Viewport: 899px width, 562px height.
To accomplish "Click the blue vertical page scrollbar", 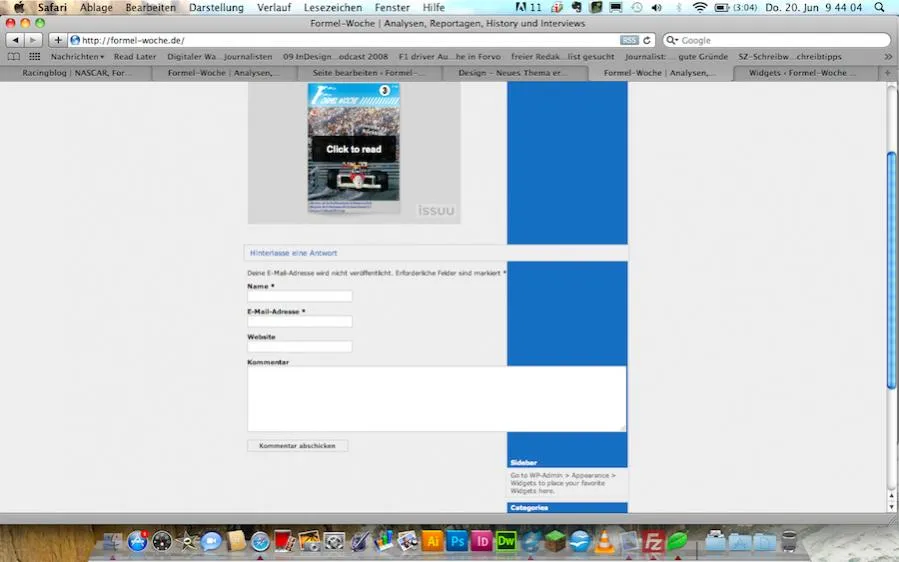I will [x=891, y=270].
